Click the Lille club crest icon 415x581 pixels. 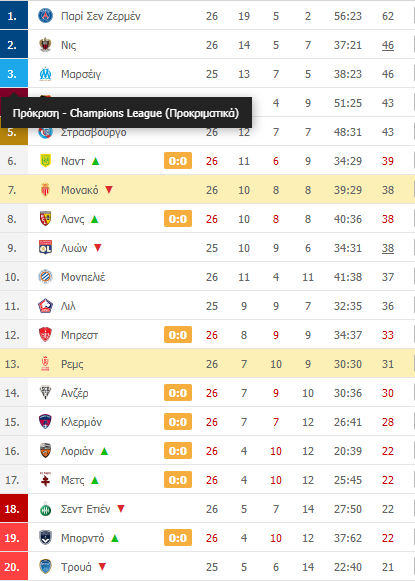[45, 306]
